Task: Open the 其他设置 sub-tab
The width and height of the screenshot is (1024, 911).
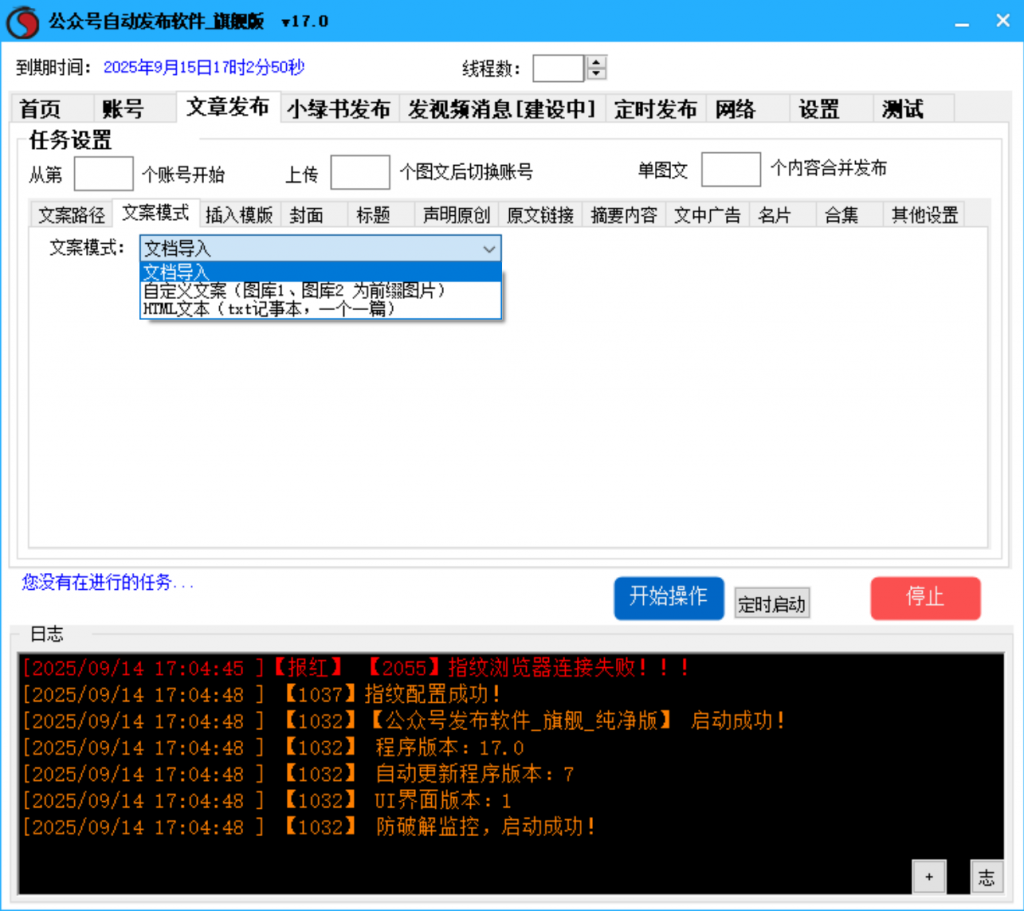Action: pos(924,214)
